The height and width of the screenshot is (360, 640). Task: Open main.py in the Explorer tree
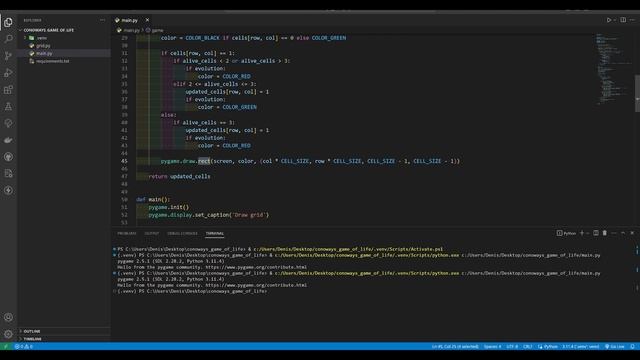44,53
